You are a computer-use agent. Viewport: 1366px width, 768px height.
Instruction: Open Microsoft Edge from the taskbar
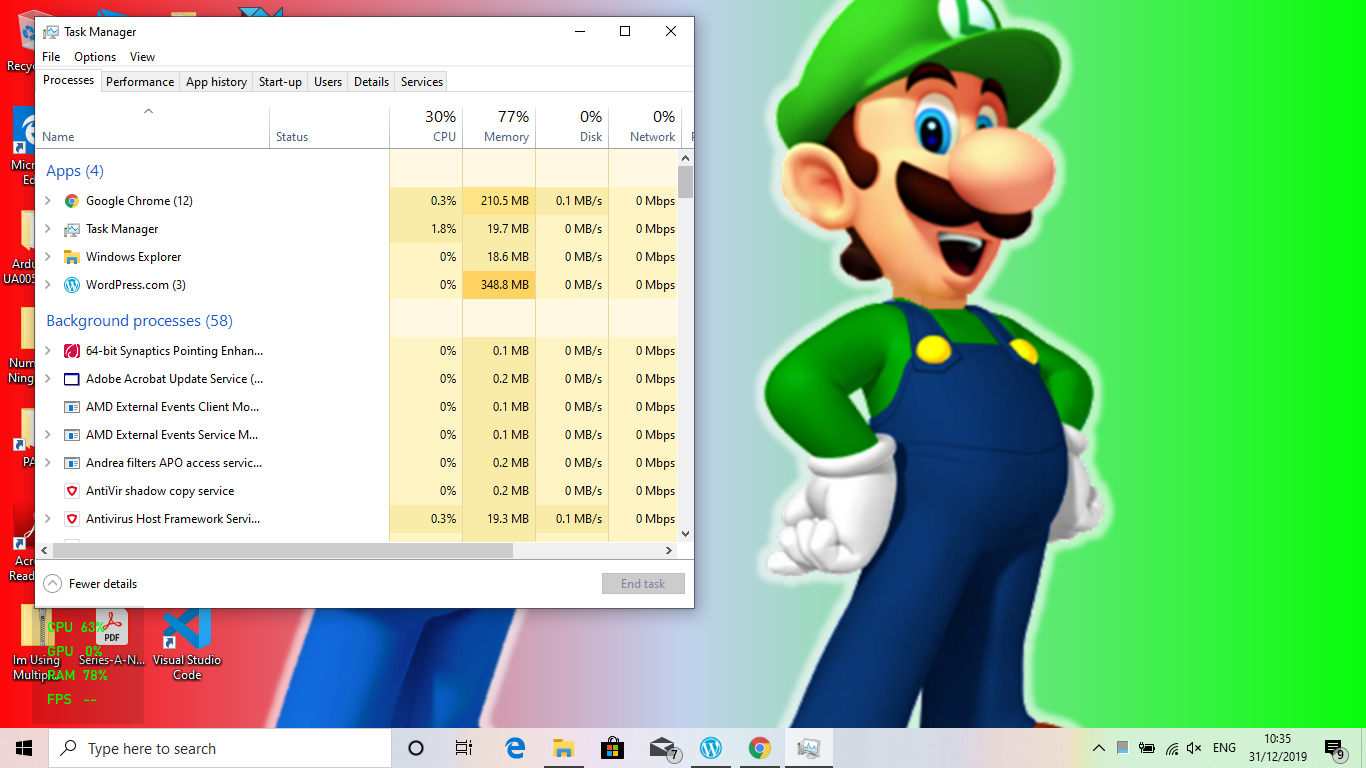coord(515,748)
